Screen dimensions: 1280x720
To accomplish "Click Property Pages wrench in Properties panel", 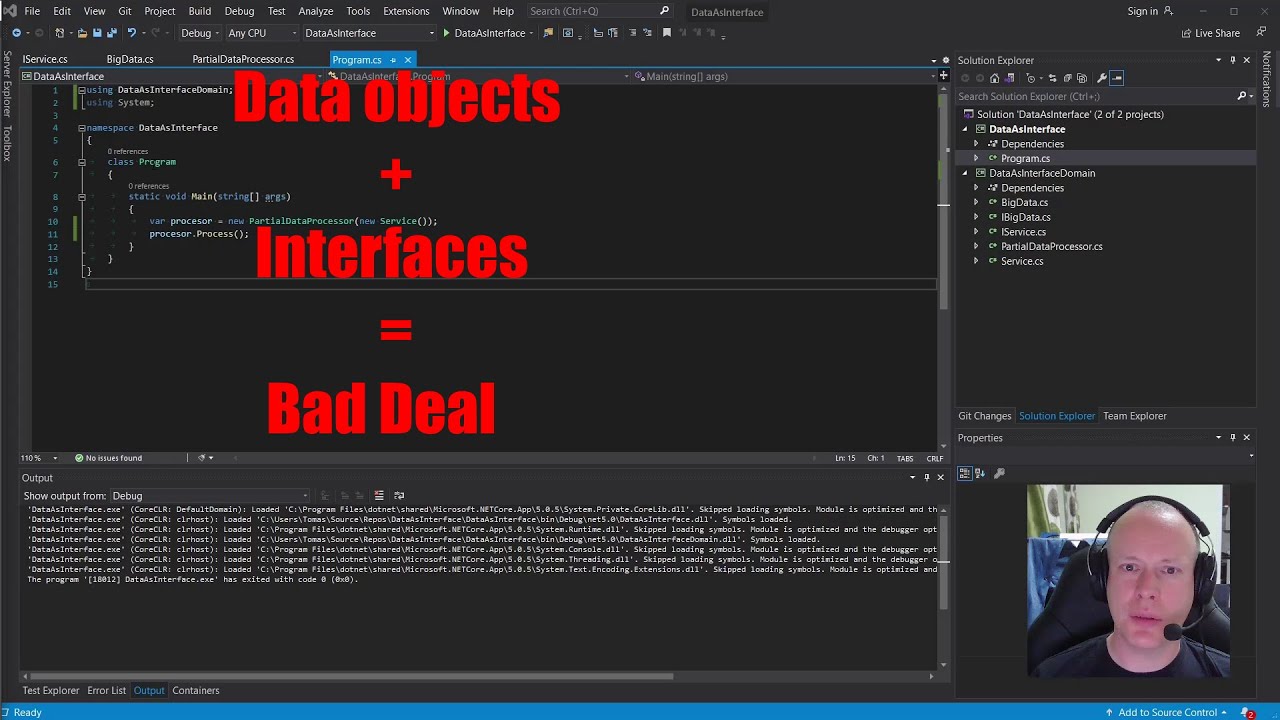I will [999, 473].
